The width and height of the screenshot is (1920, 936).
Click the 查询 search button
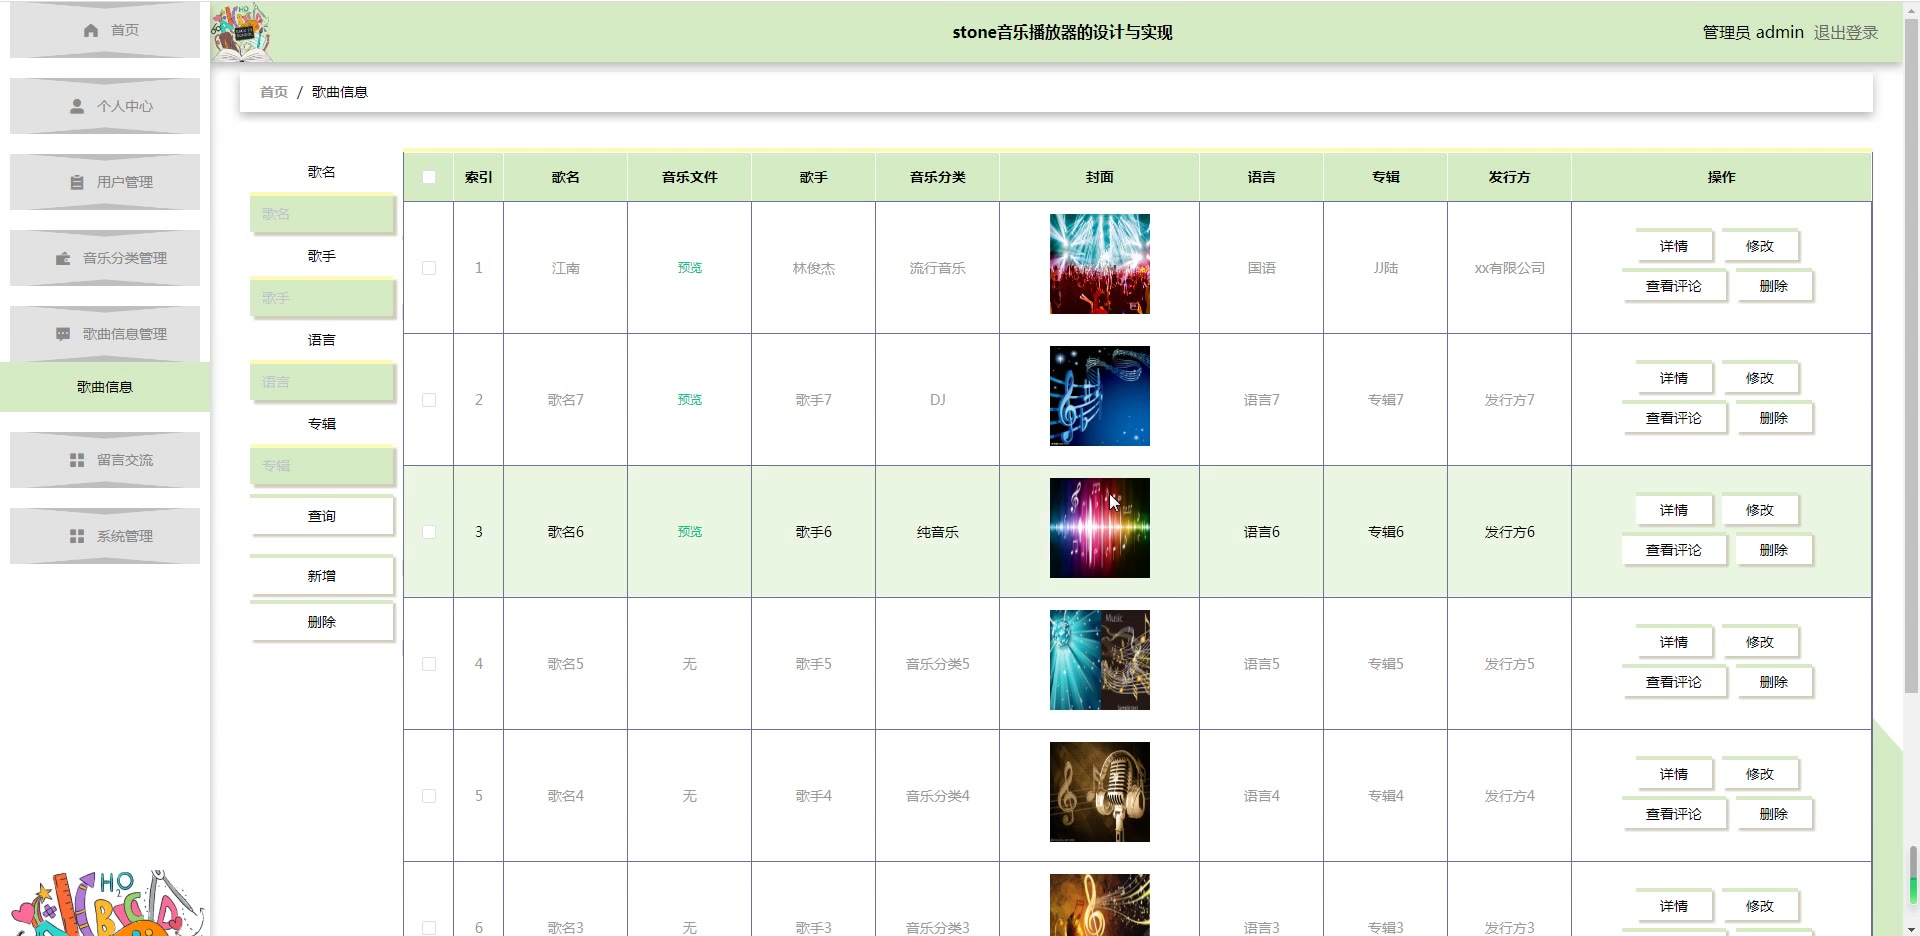322,516
